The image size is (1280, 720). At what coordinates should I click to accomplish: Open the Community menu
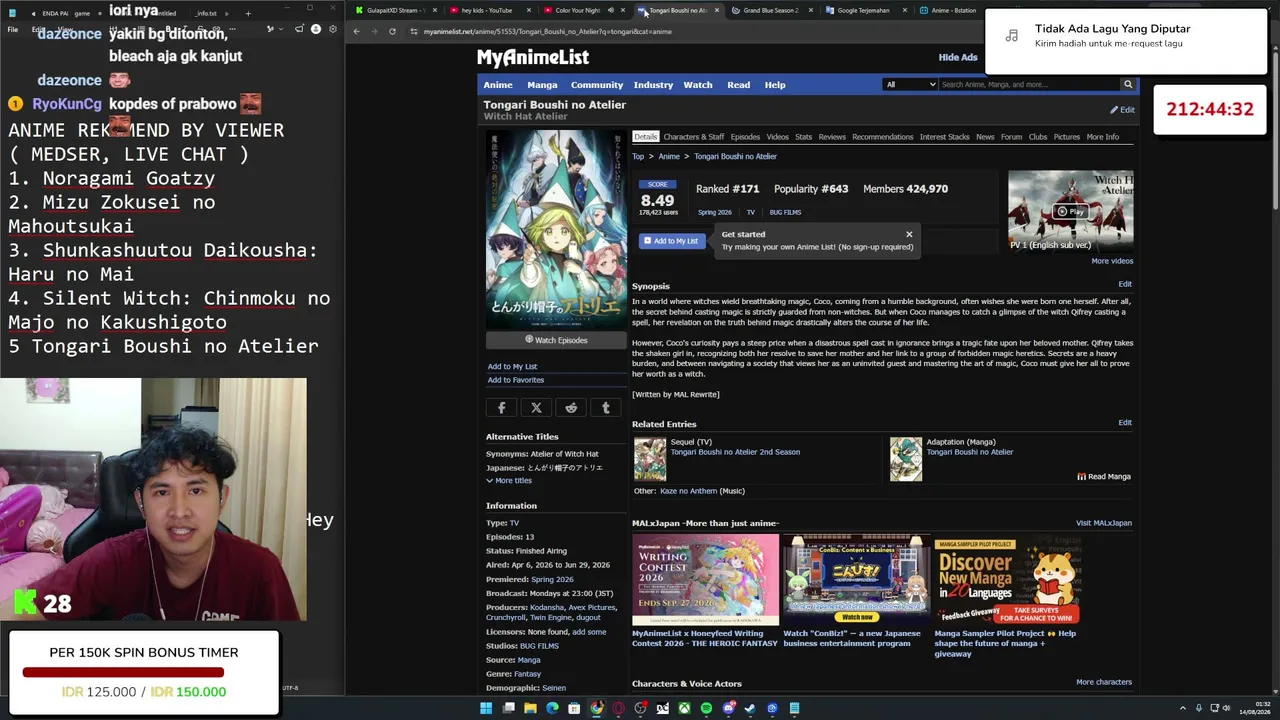[597, 85]
